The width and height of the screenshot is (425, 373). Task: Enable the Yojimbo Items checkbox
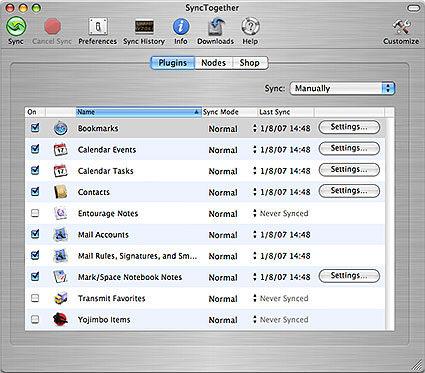click(x=35, y=319)
